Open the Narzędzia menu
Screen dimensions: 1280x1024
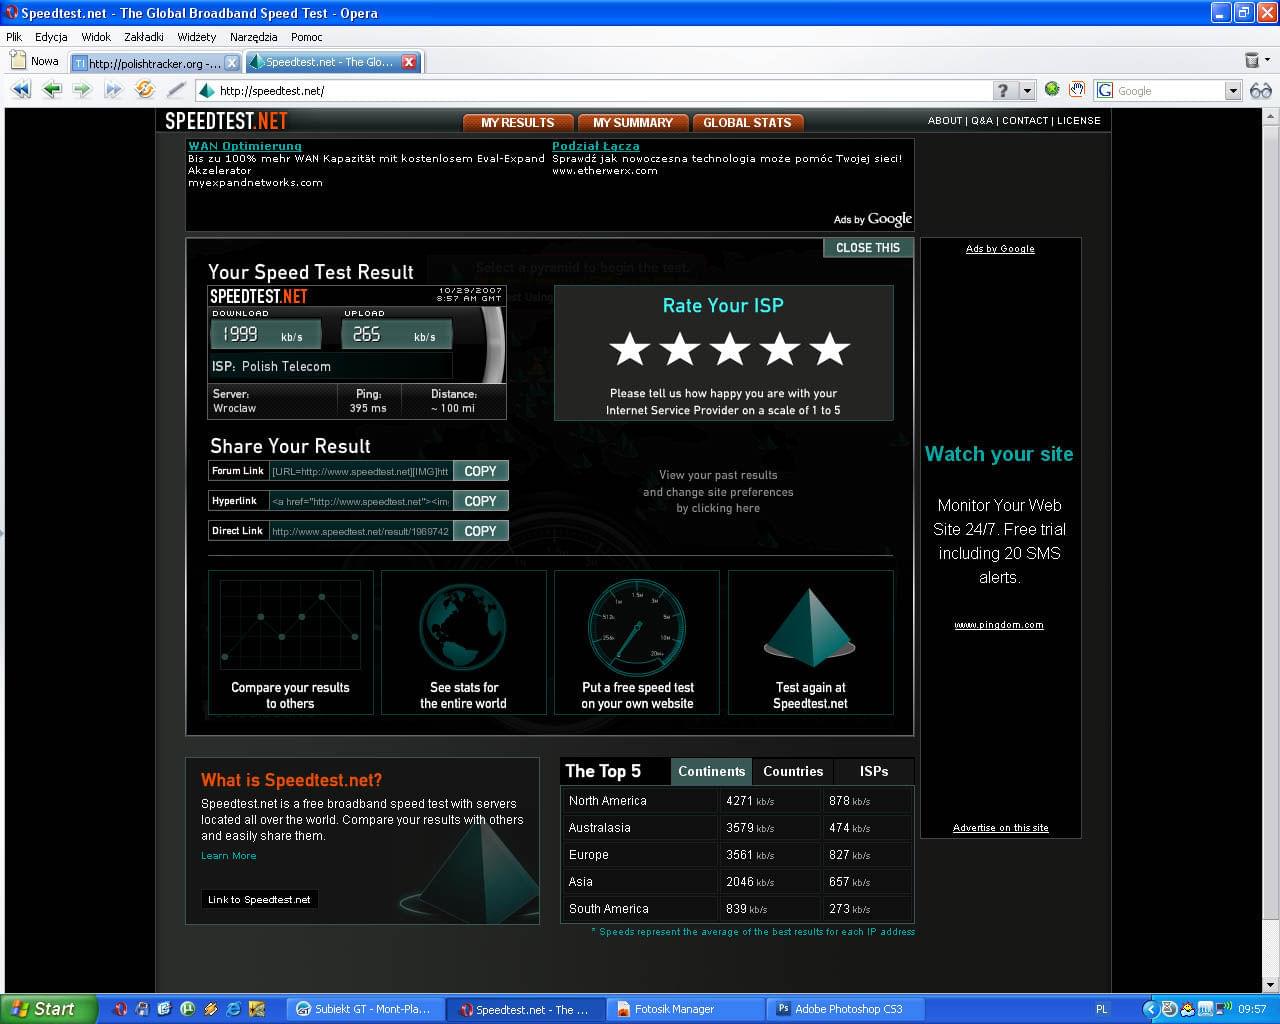click(x=254, y=37)
